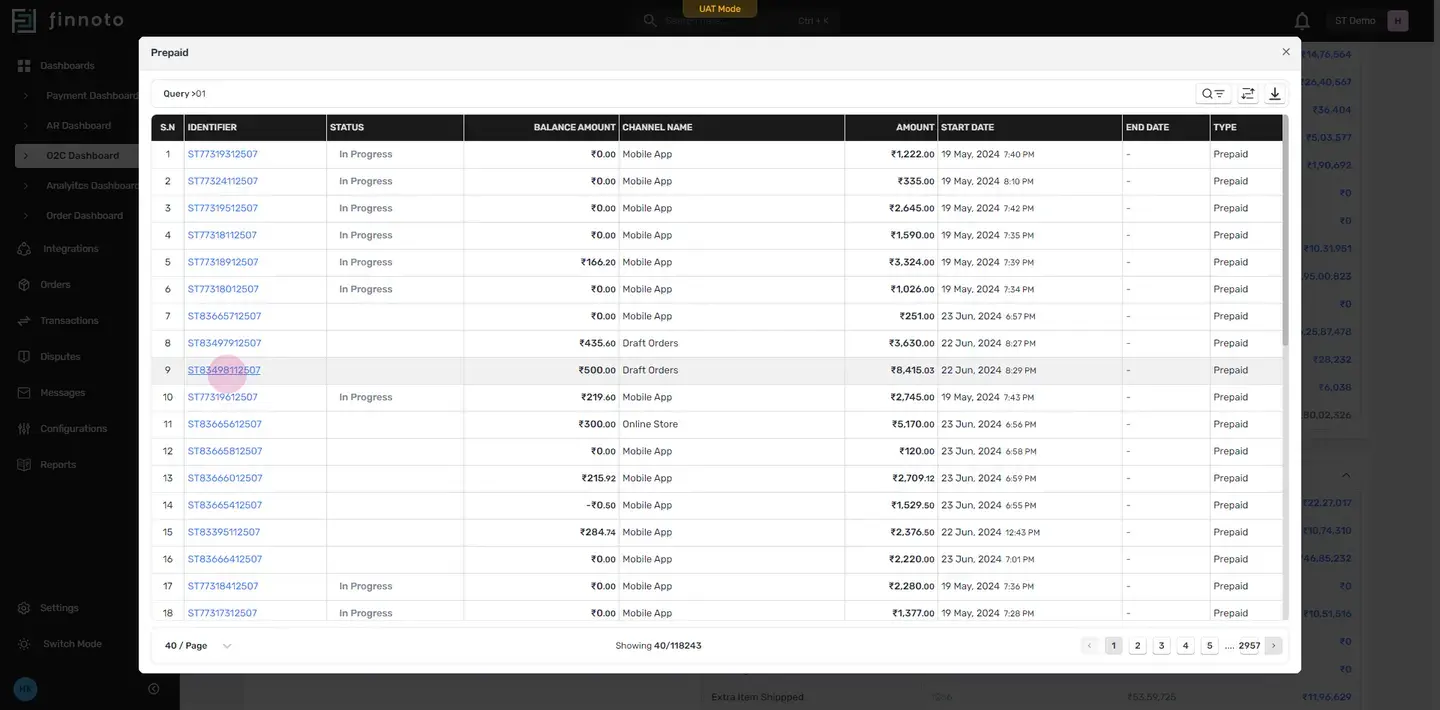Click the Reports book icon

(24, 465)
